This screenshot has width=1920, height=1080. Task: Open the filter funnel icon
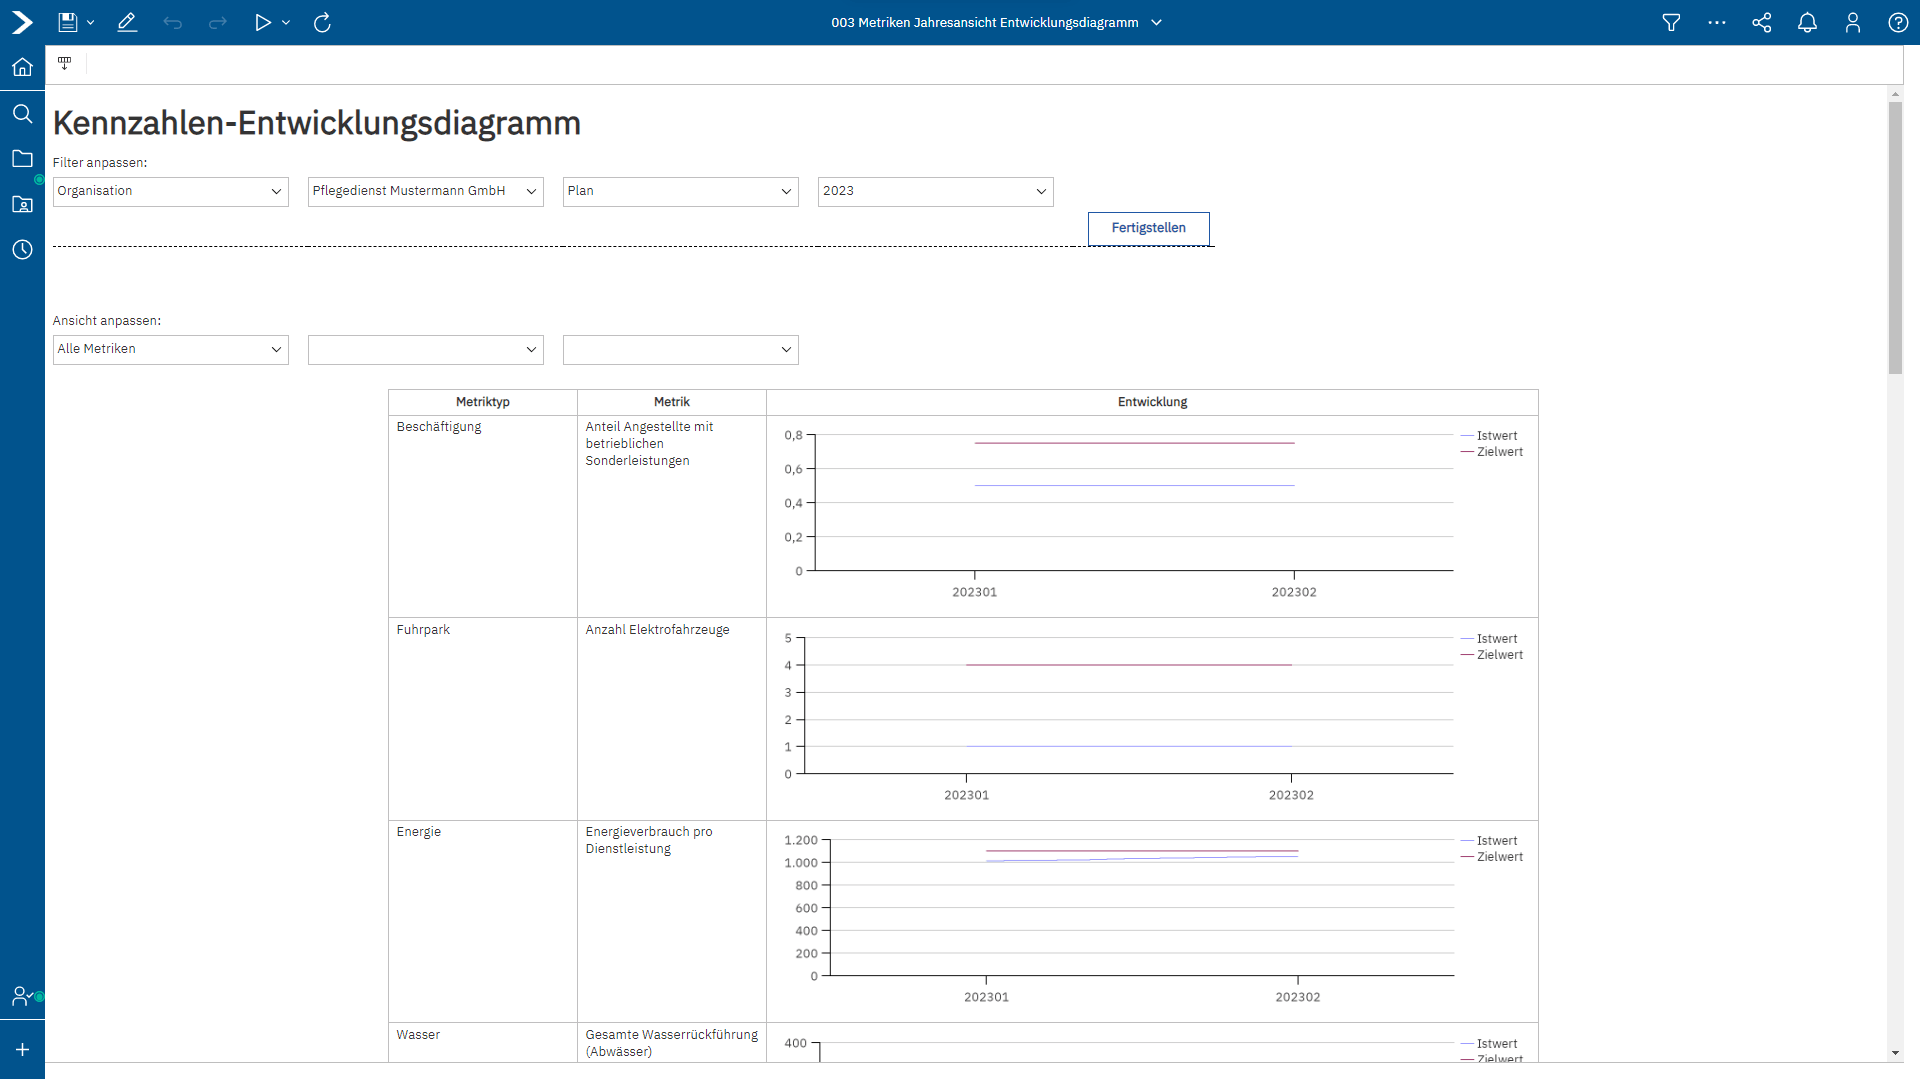1671,22
